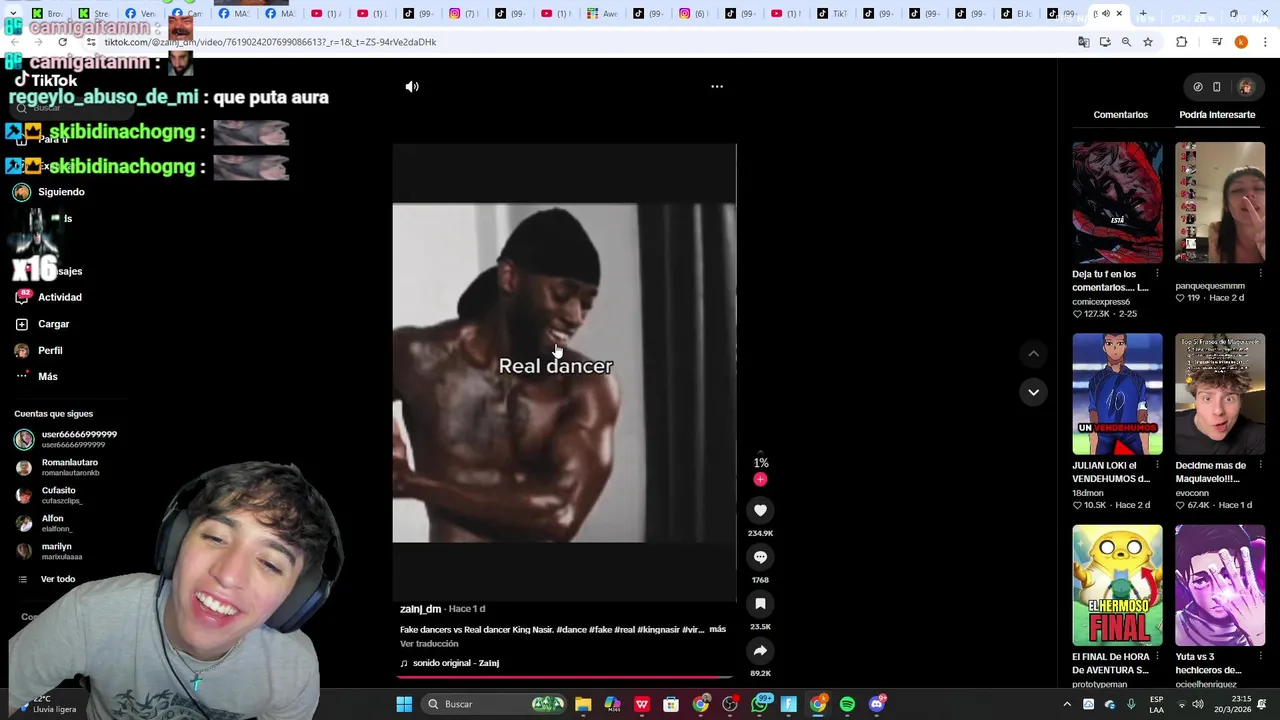Image resolution: width=1280 pixels, height=720 pixels.
Task: Mute the TikTok video sound
Action: click(x=412, y=87)
